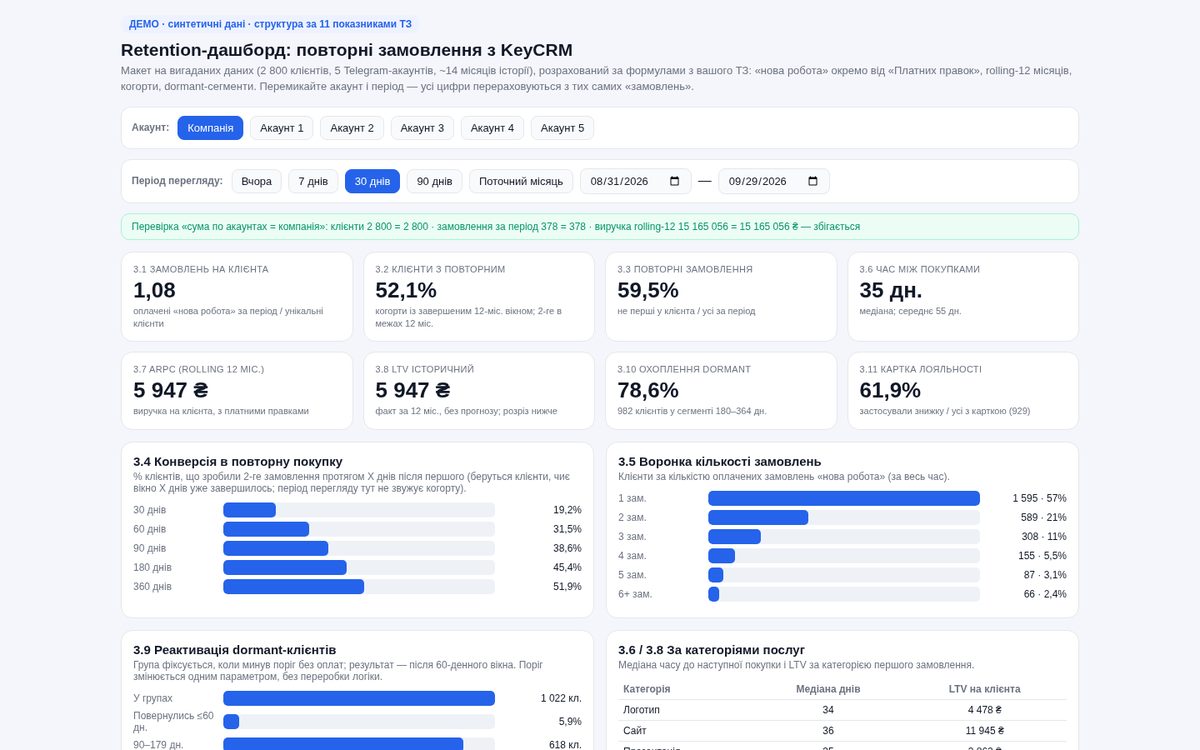Click the 3.6 Час між покупками card
1200x750 pixels.
coord(963,297)
